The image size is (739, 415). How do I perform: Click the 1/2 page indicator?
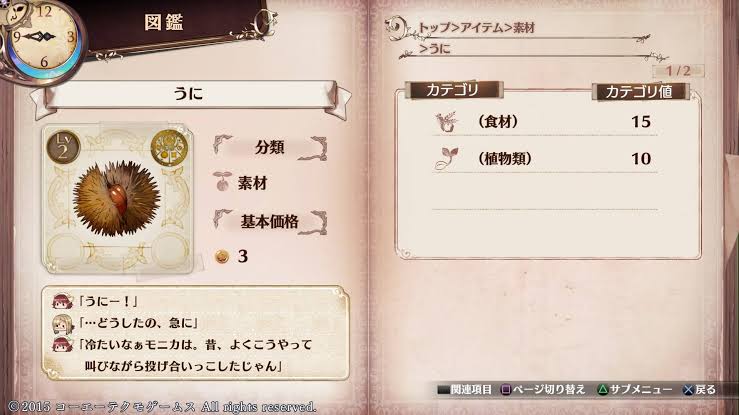coord(678,71)
